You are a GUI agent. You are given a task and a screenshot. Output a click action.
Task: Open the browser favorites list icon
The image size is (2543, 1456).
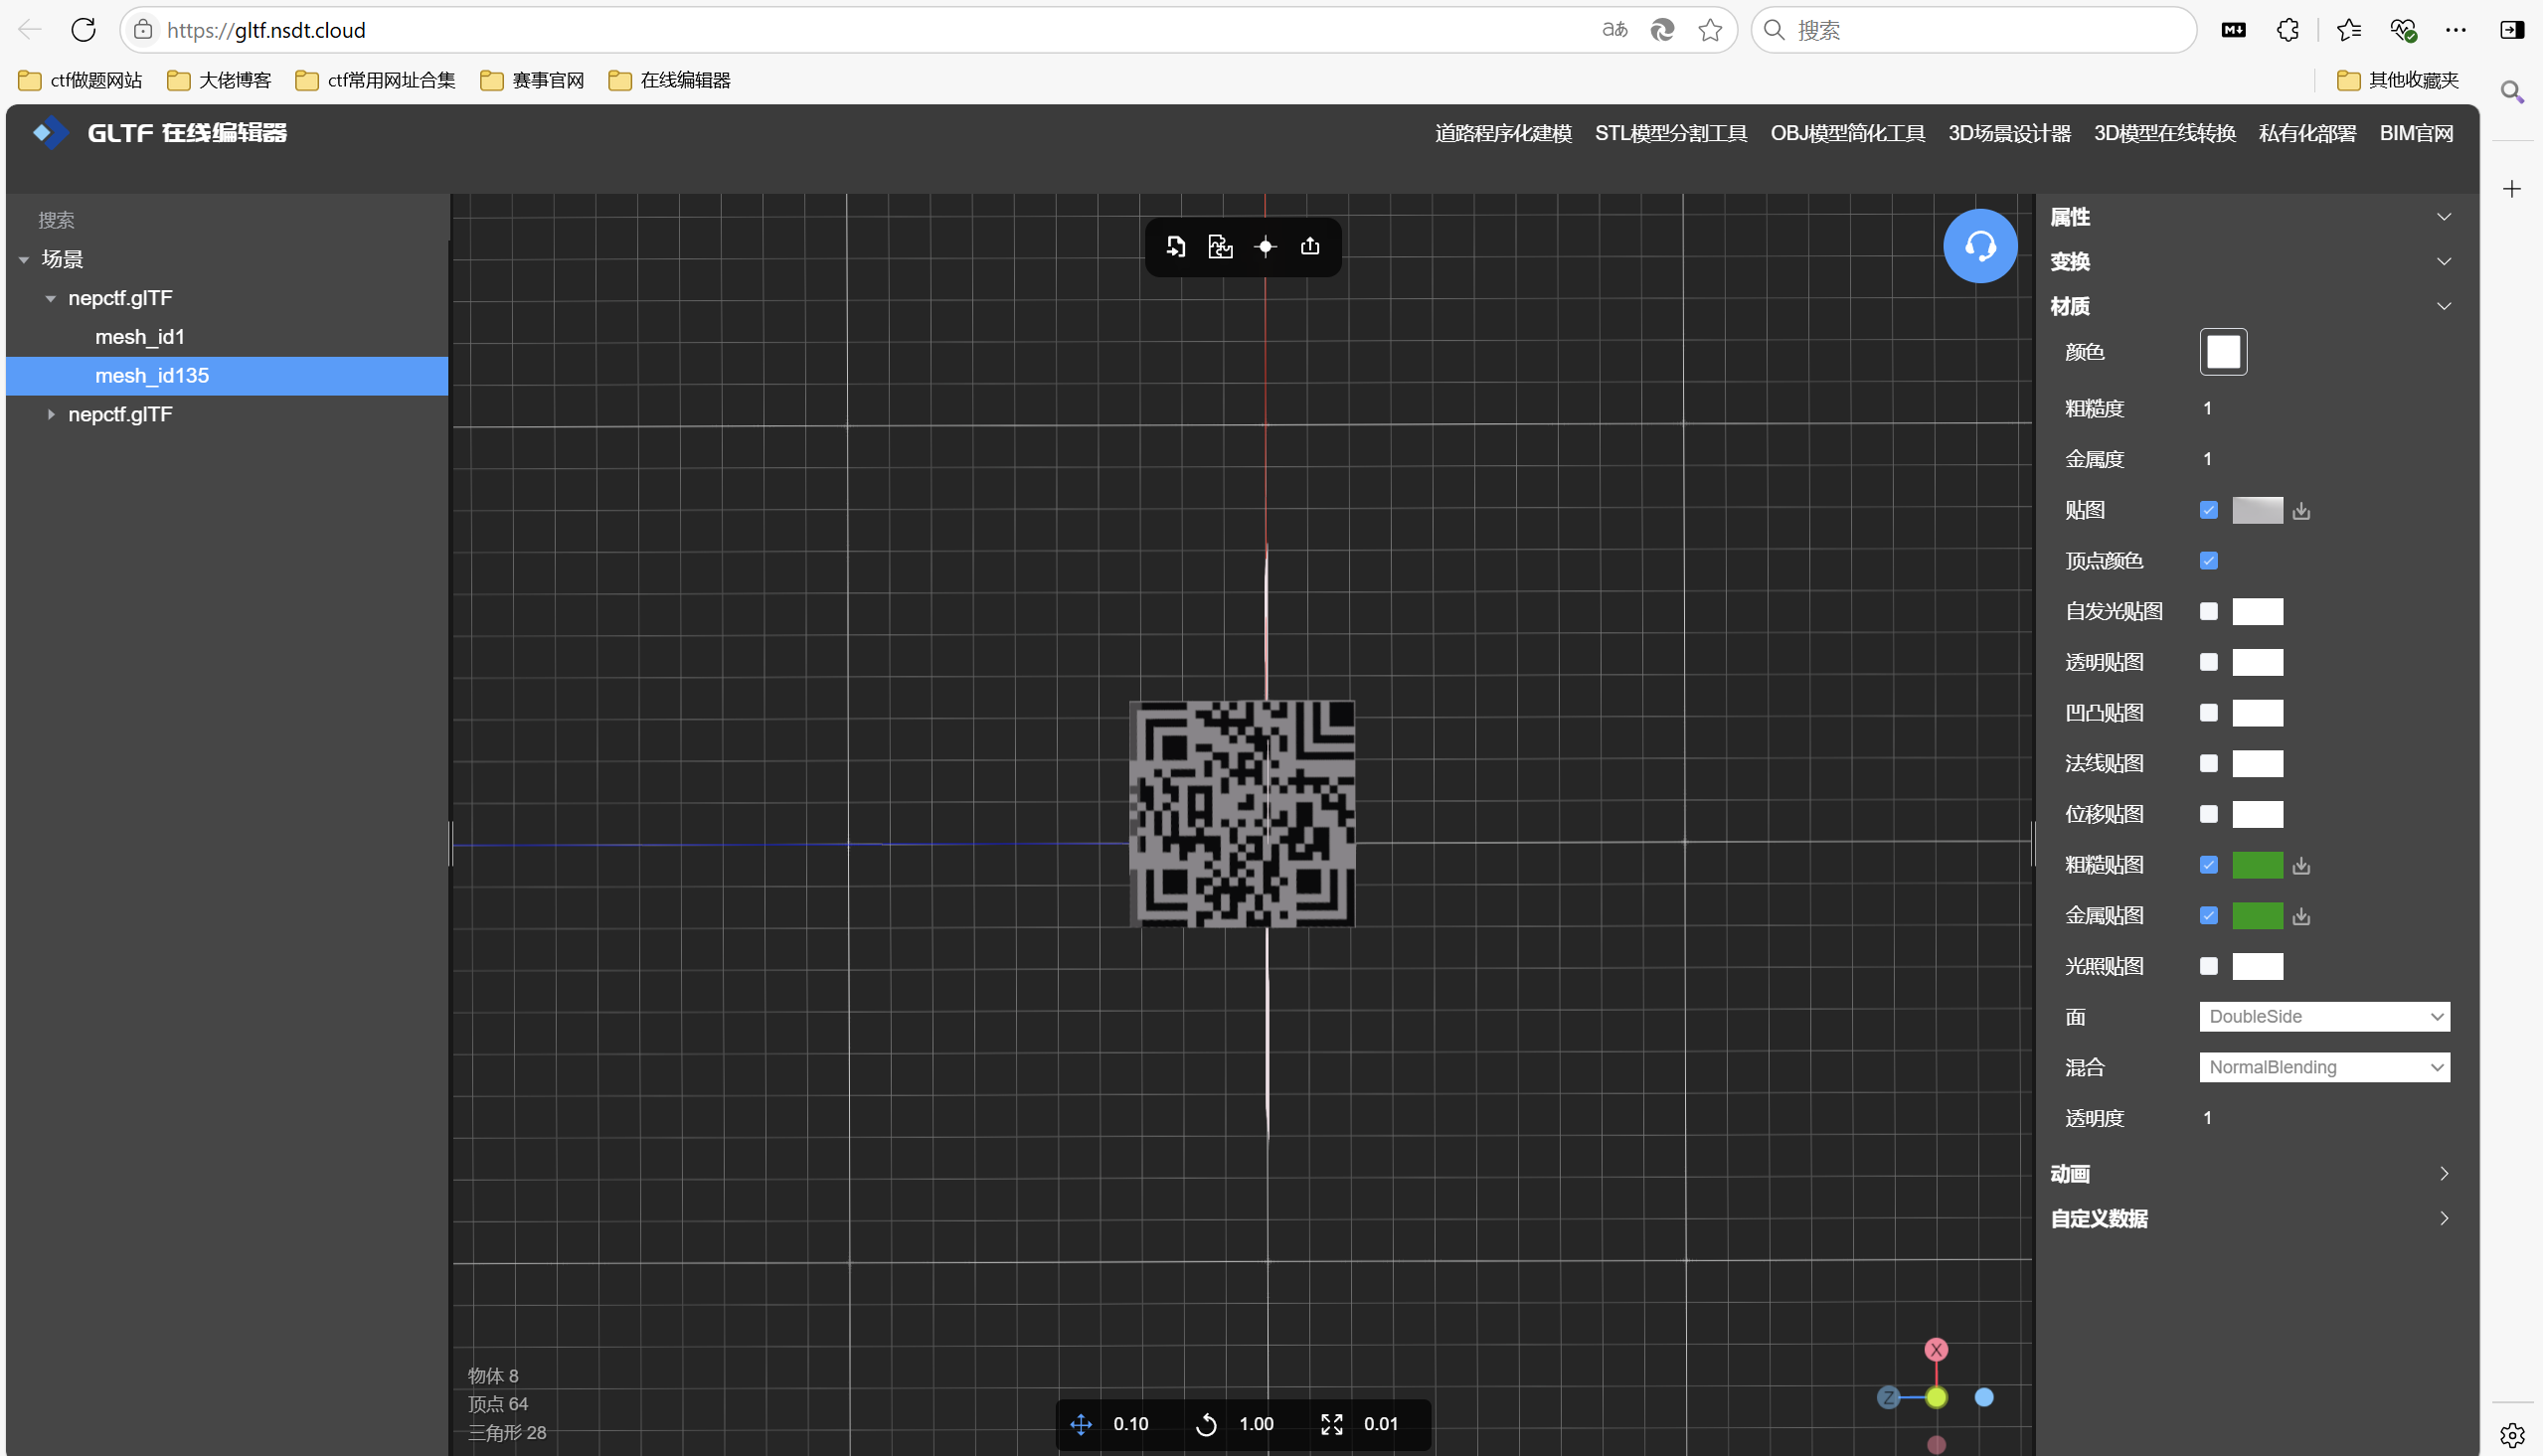(2349, 30)
